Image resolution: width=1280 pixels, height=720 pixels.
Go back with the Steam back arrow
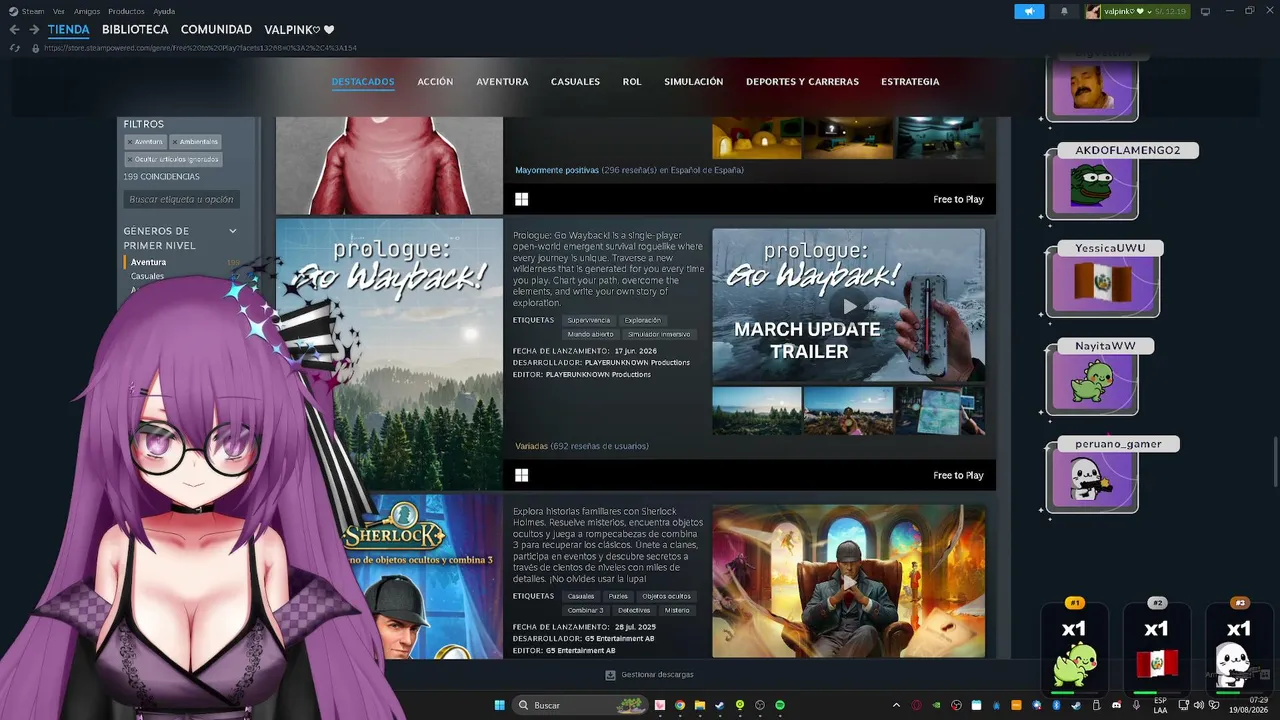(14, 30)
